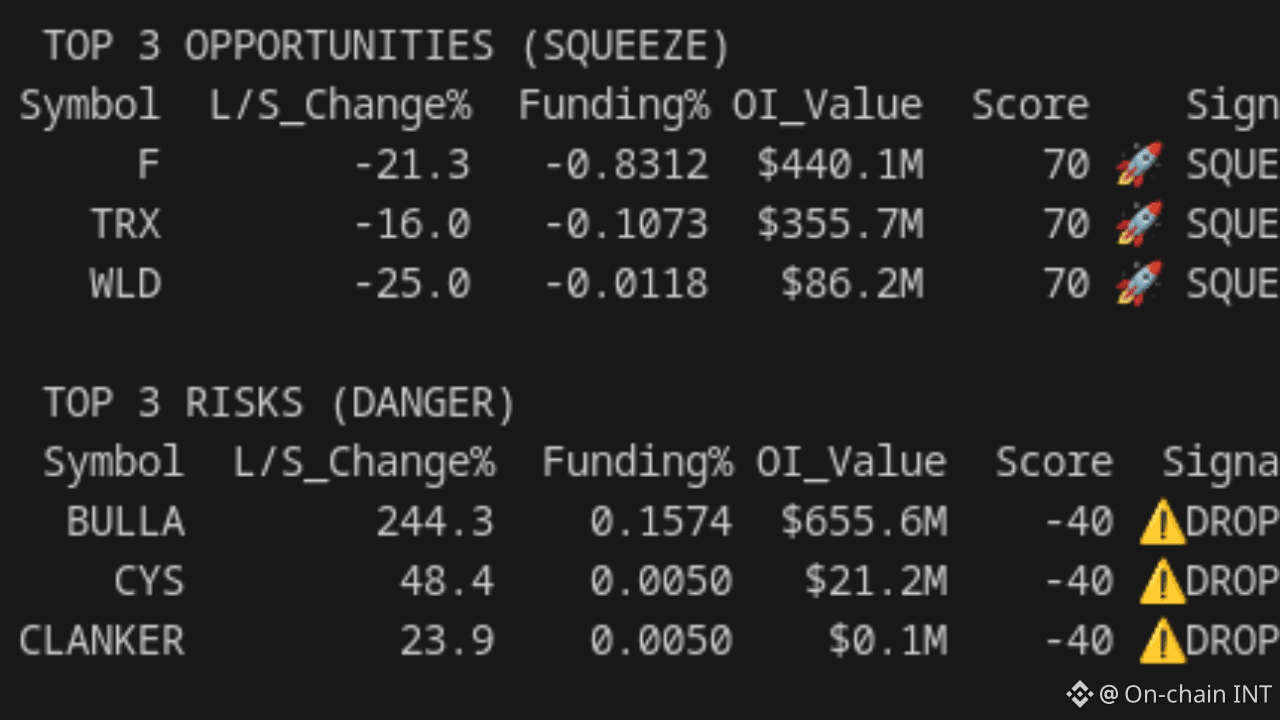Click the TOP 3 RISKS (DANGER) heading
The height and width of the screenshot is (720, 1280).
[x=279, y=403]
